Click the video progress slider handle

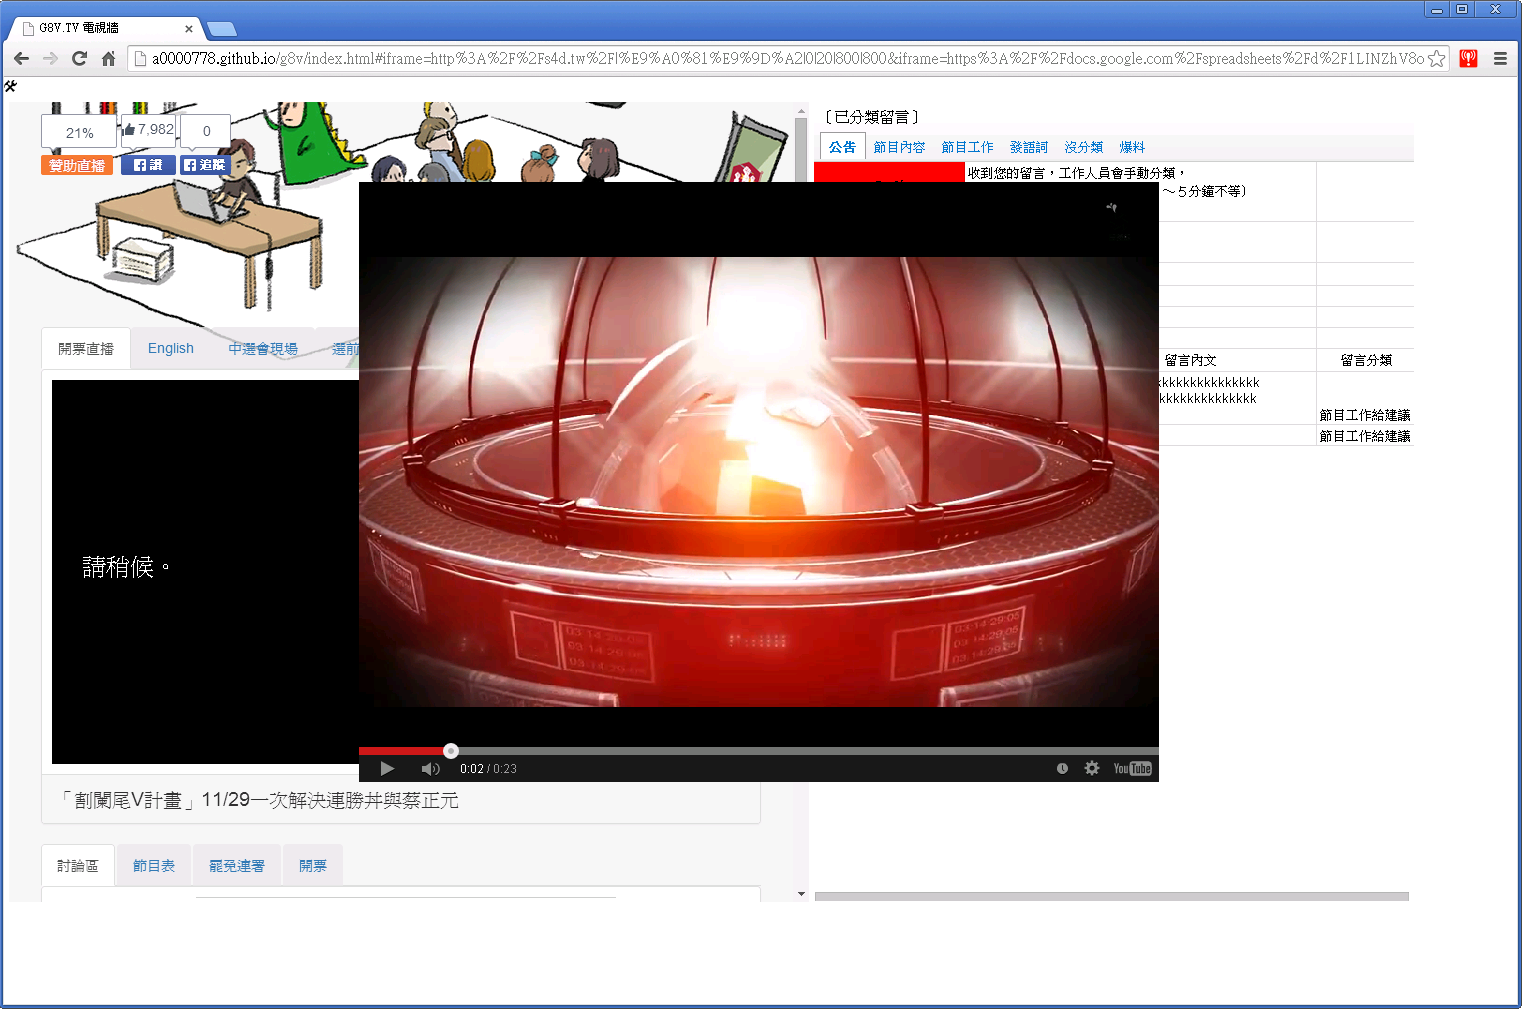[x=451, y=751]
